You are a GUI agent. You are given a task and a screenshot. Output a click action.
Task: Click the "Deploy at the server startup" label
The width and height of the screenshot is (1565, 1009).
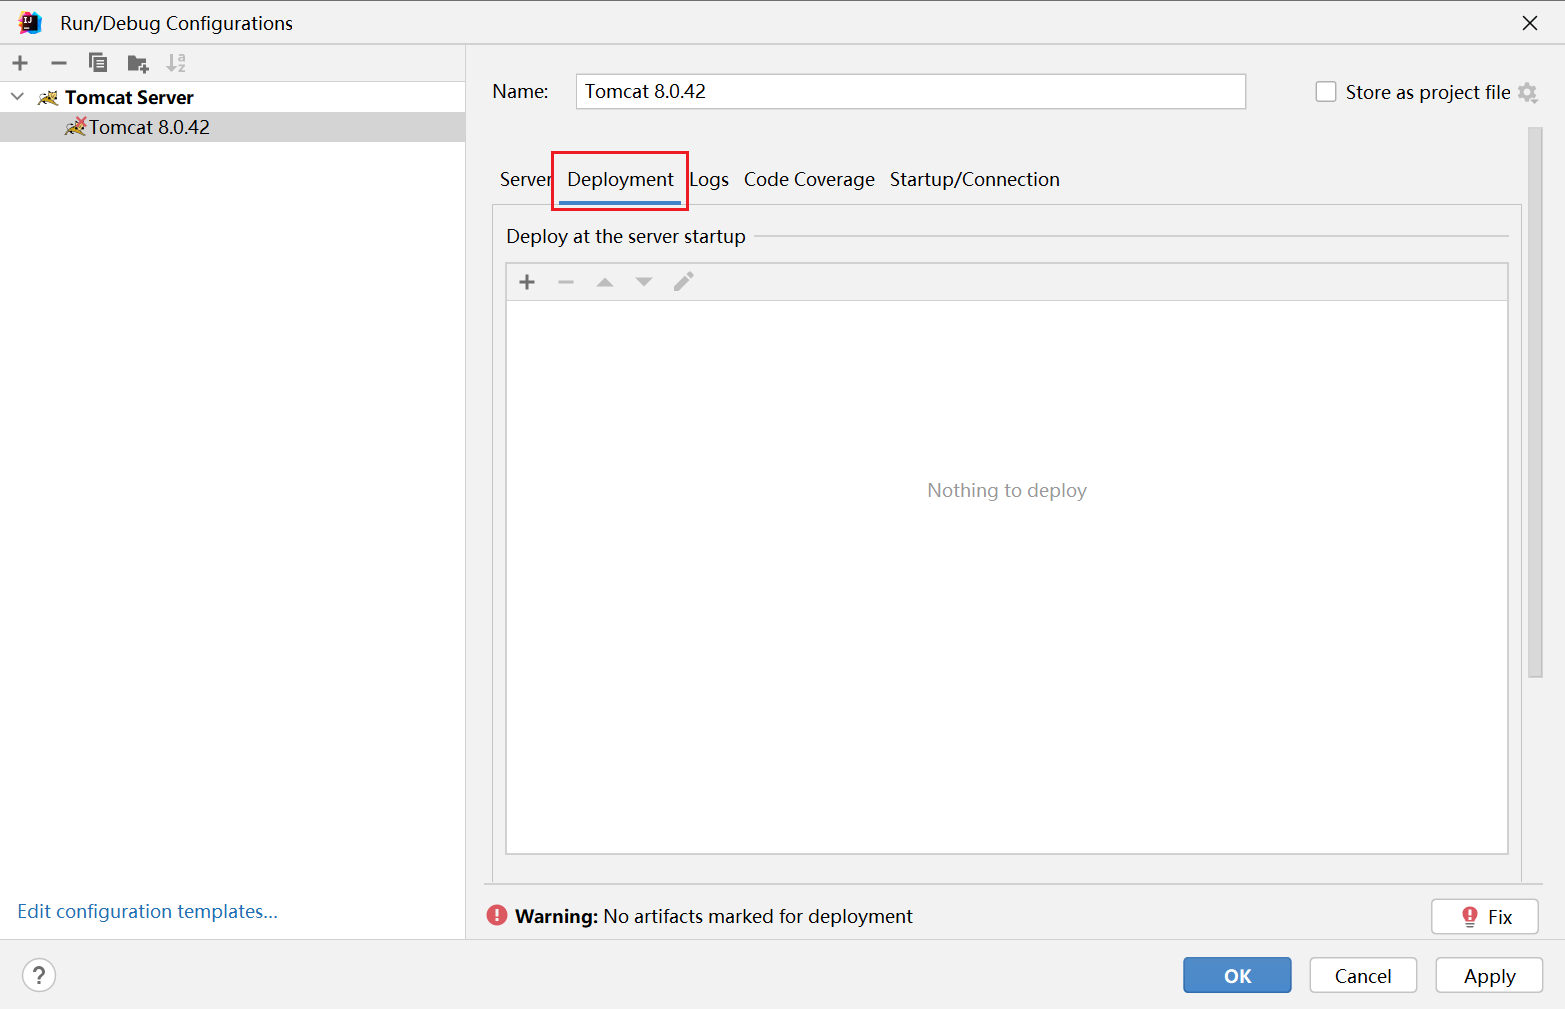626,236
